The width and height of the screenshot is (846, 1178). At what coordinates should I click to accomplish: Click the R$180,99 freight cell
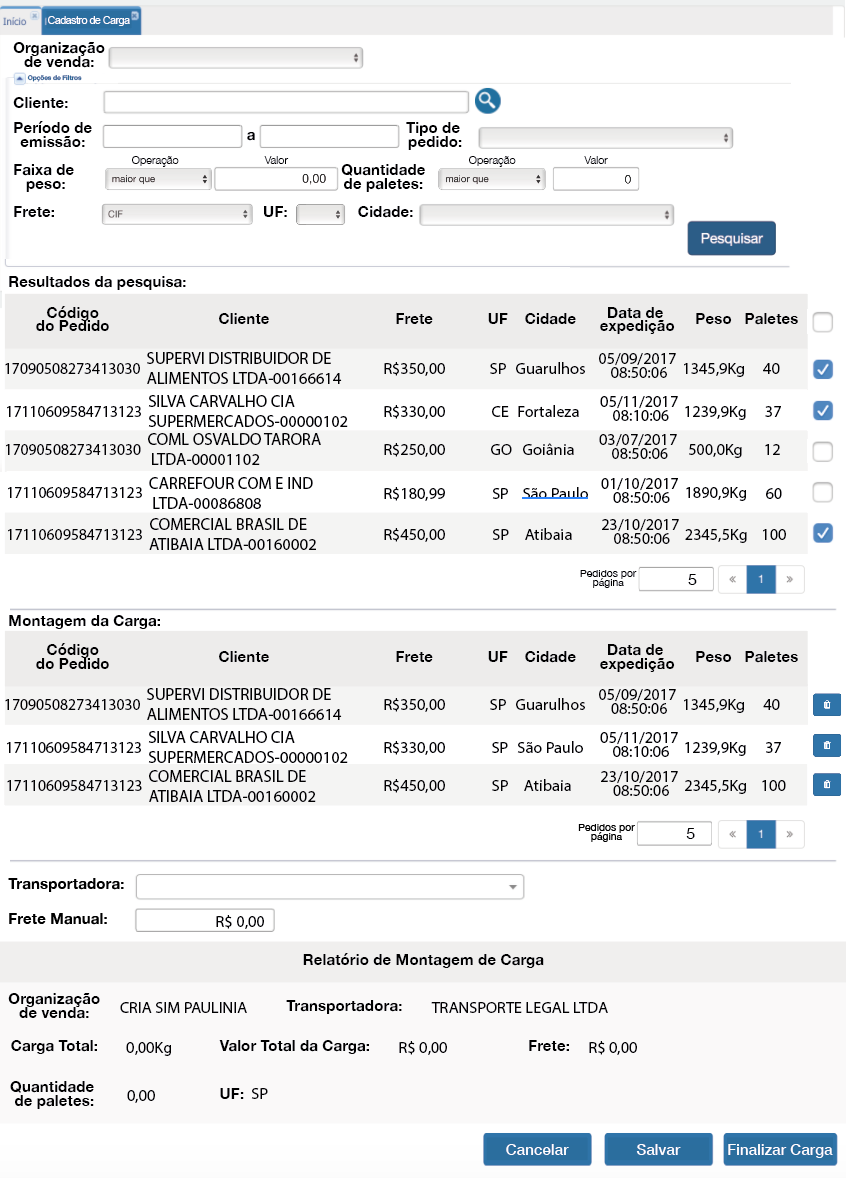coord(414,494)
